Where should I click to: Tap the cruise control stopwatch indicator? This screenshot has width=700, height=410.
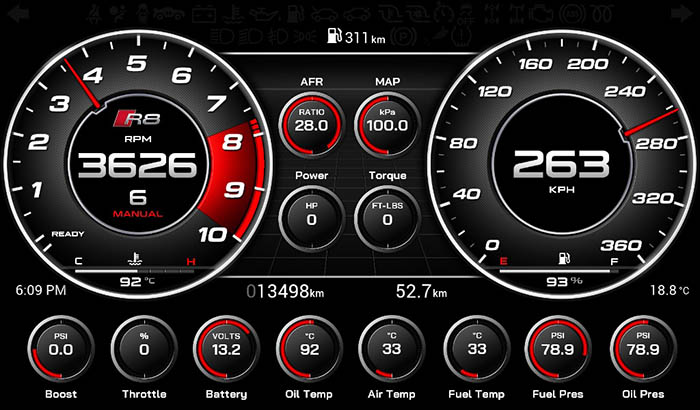[x=444, y=13]
